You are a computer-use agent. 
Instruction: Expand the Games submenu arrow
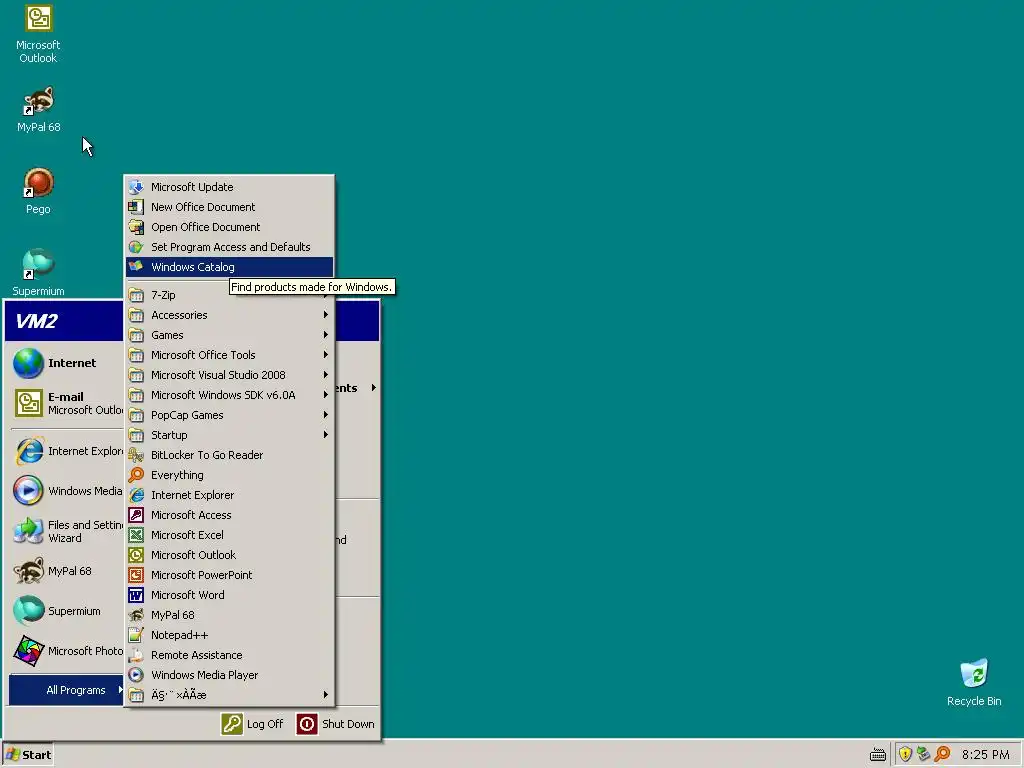[325, 335]
